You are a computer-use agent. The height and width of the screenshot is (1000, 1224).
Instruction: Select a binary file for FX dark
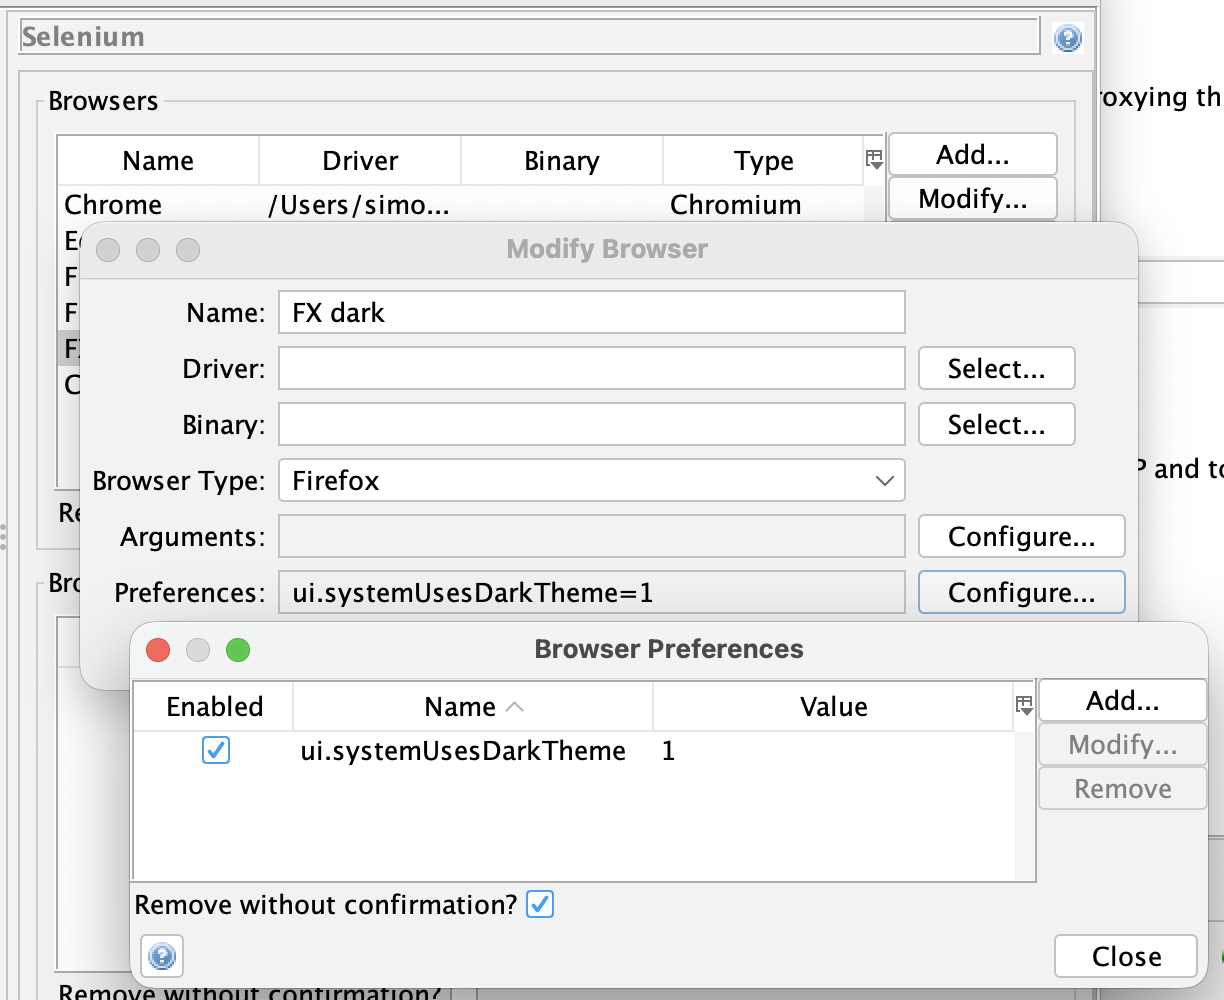point(996,424)
